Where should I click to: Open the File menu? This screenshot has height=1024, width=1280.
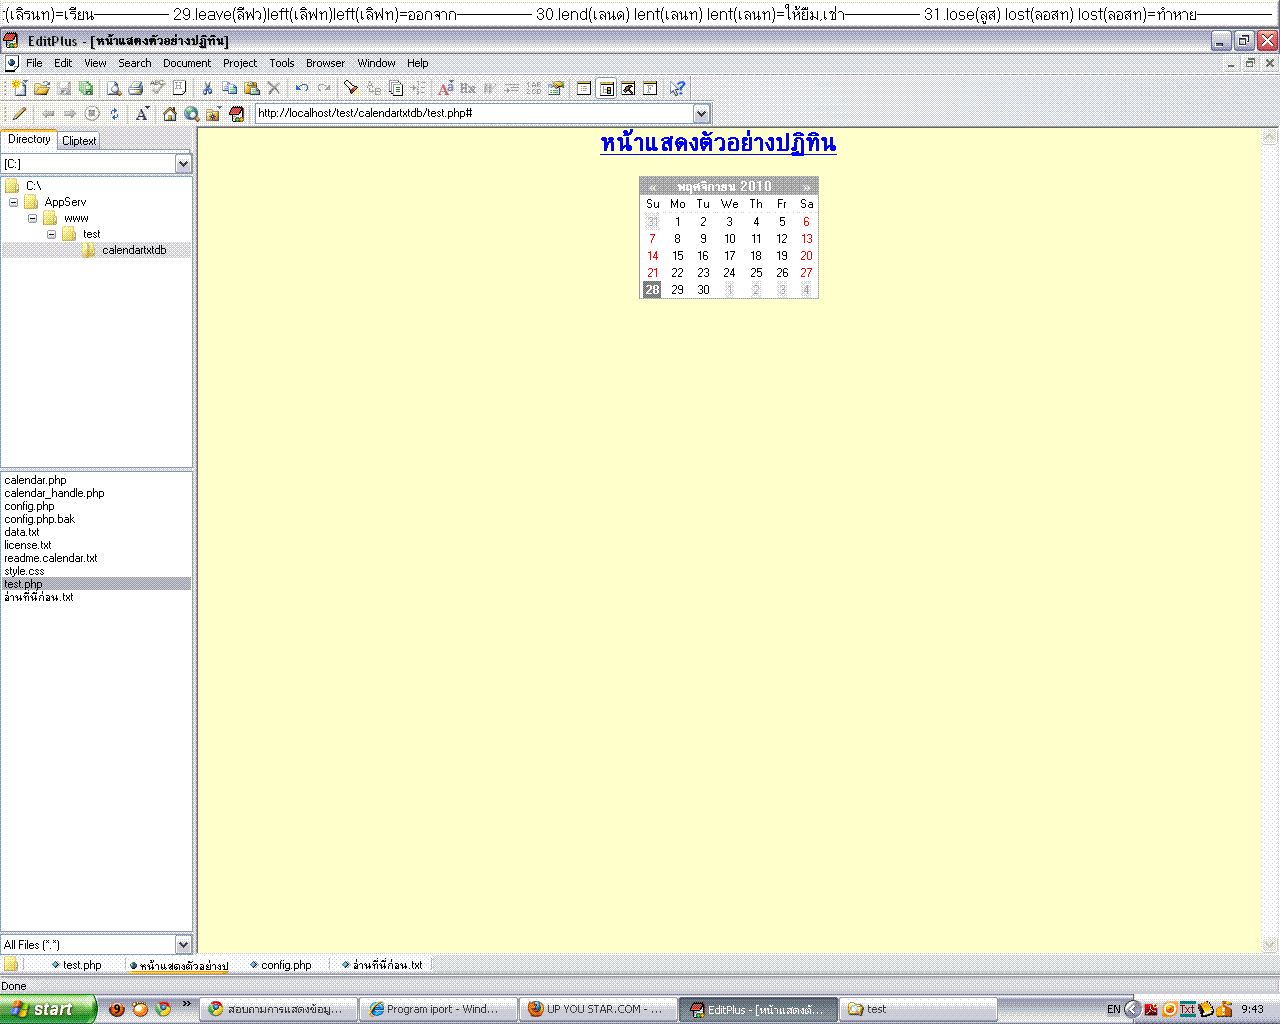pyautogui.click(x=34, y=63)
